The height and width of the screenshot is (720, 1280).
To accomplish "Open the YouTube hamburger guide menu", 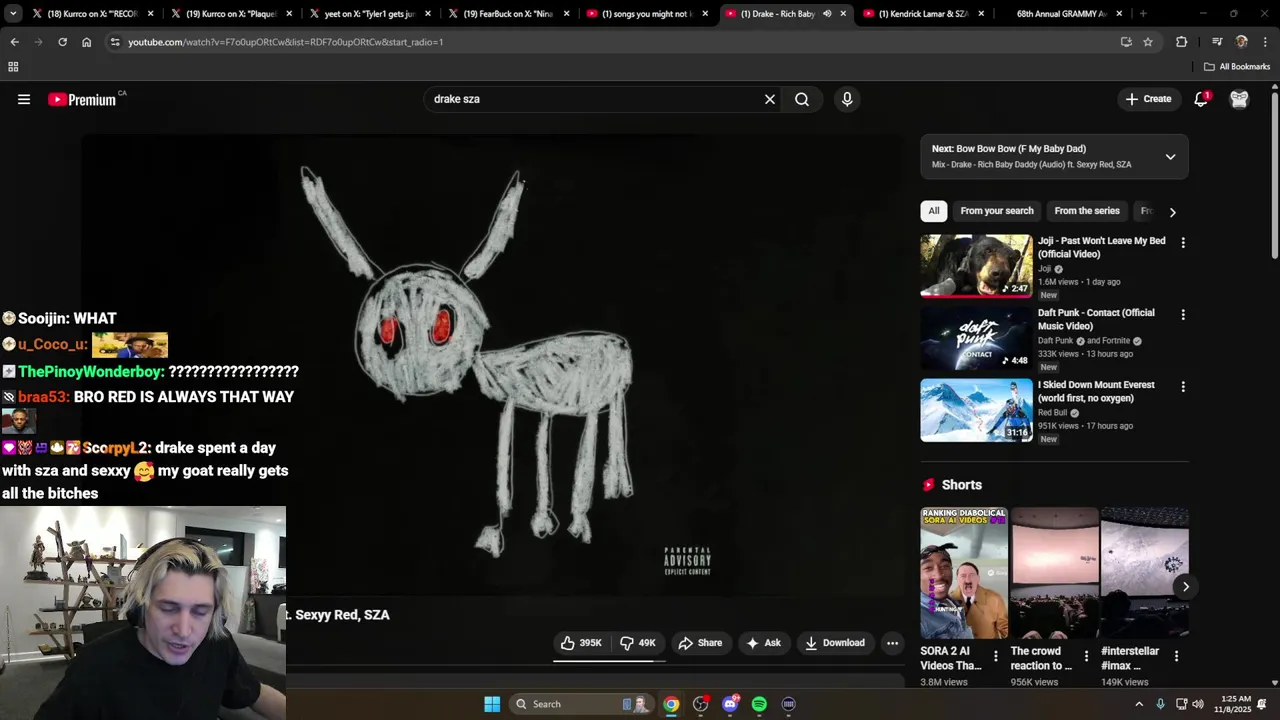I will coord(24,99).
